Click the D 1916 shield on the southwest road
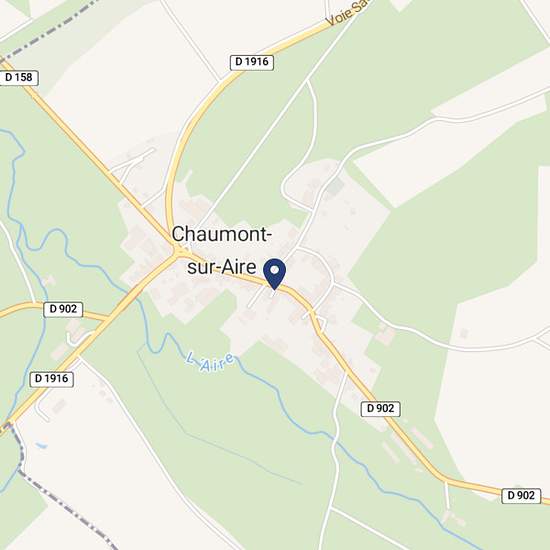The height and width of the screenshot is (550, 550). tap(52, 379)
